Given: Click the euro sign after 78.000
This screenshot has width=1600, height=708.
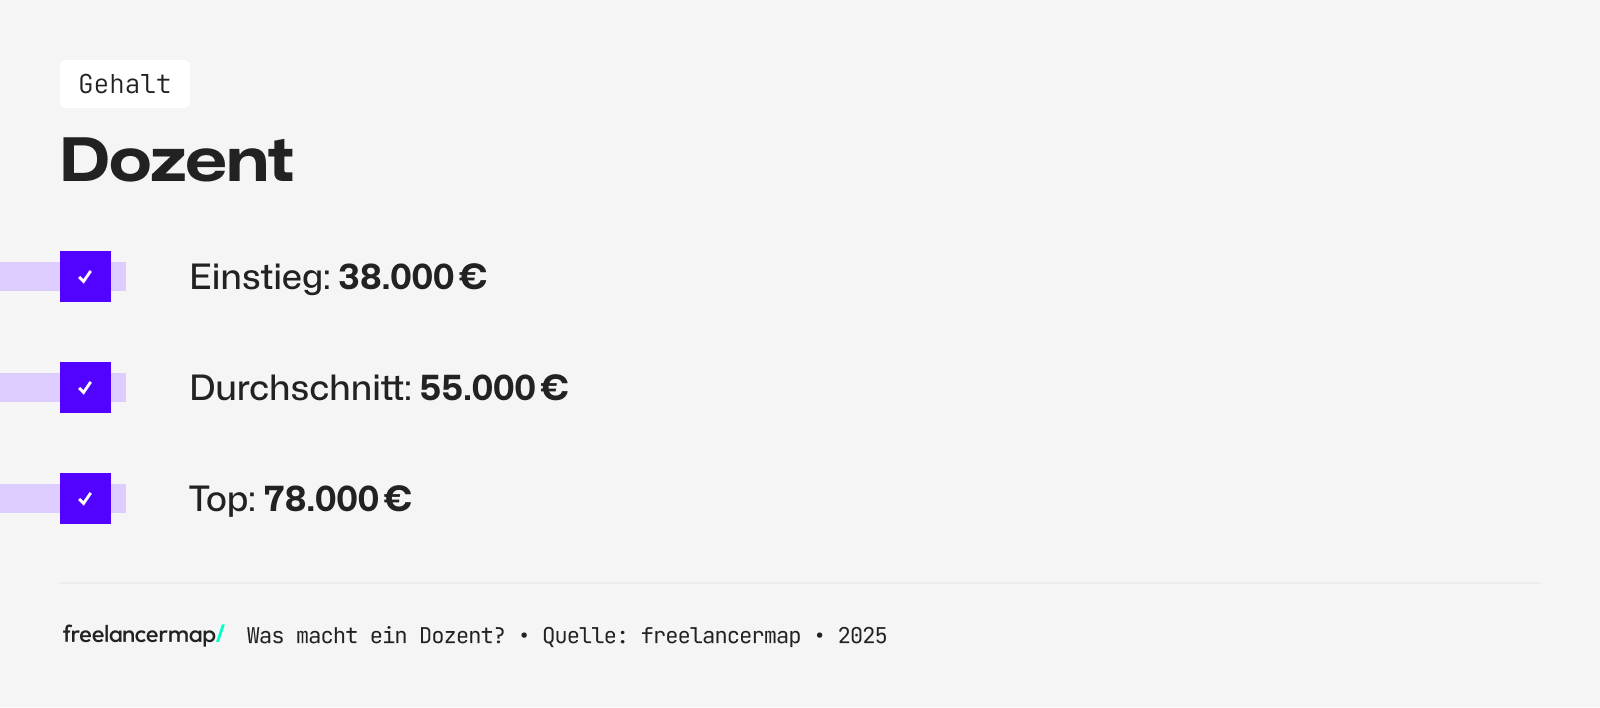Looking at the screenshot, I should (x=398, y=499).
